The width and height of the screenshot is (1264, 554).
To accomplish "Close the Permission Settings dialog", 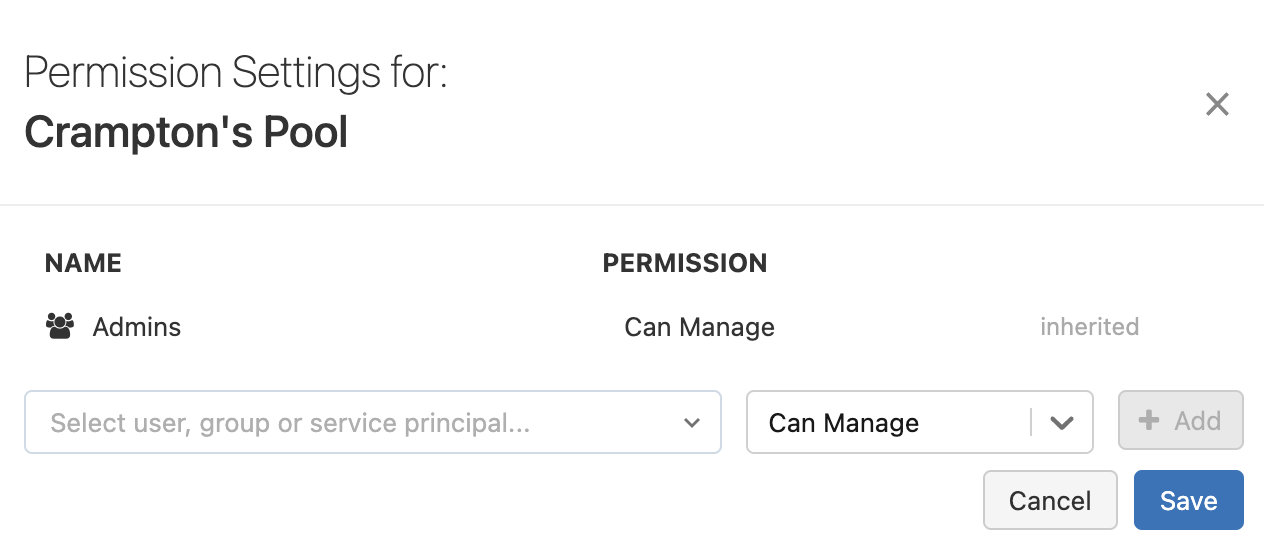I will [1217, 104].
